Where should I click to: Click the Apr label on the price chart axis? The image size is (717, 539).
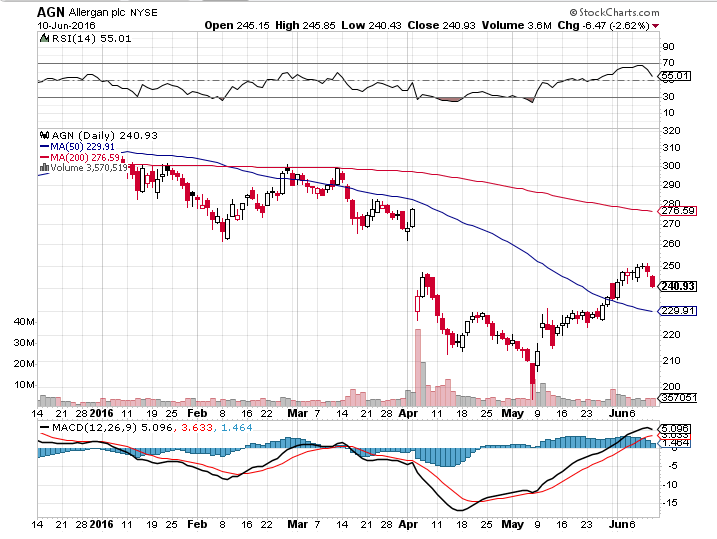[408, 413]
